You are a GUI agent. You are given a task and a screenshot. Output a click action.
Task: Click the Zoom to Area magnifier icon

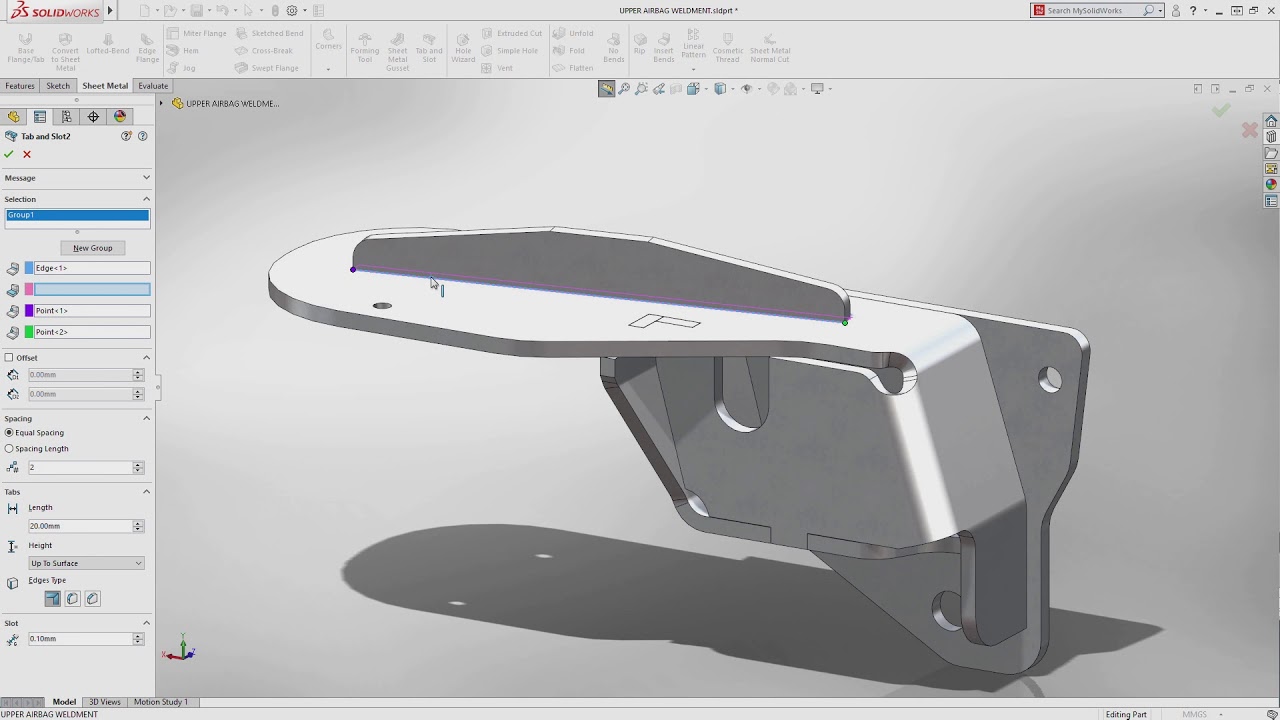tap(641, 89)
